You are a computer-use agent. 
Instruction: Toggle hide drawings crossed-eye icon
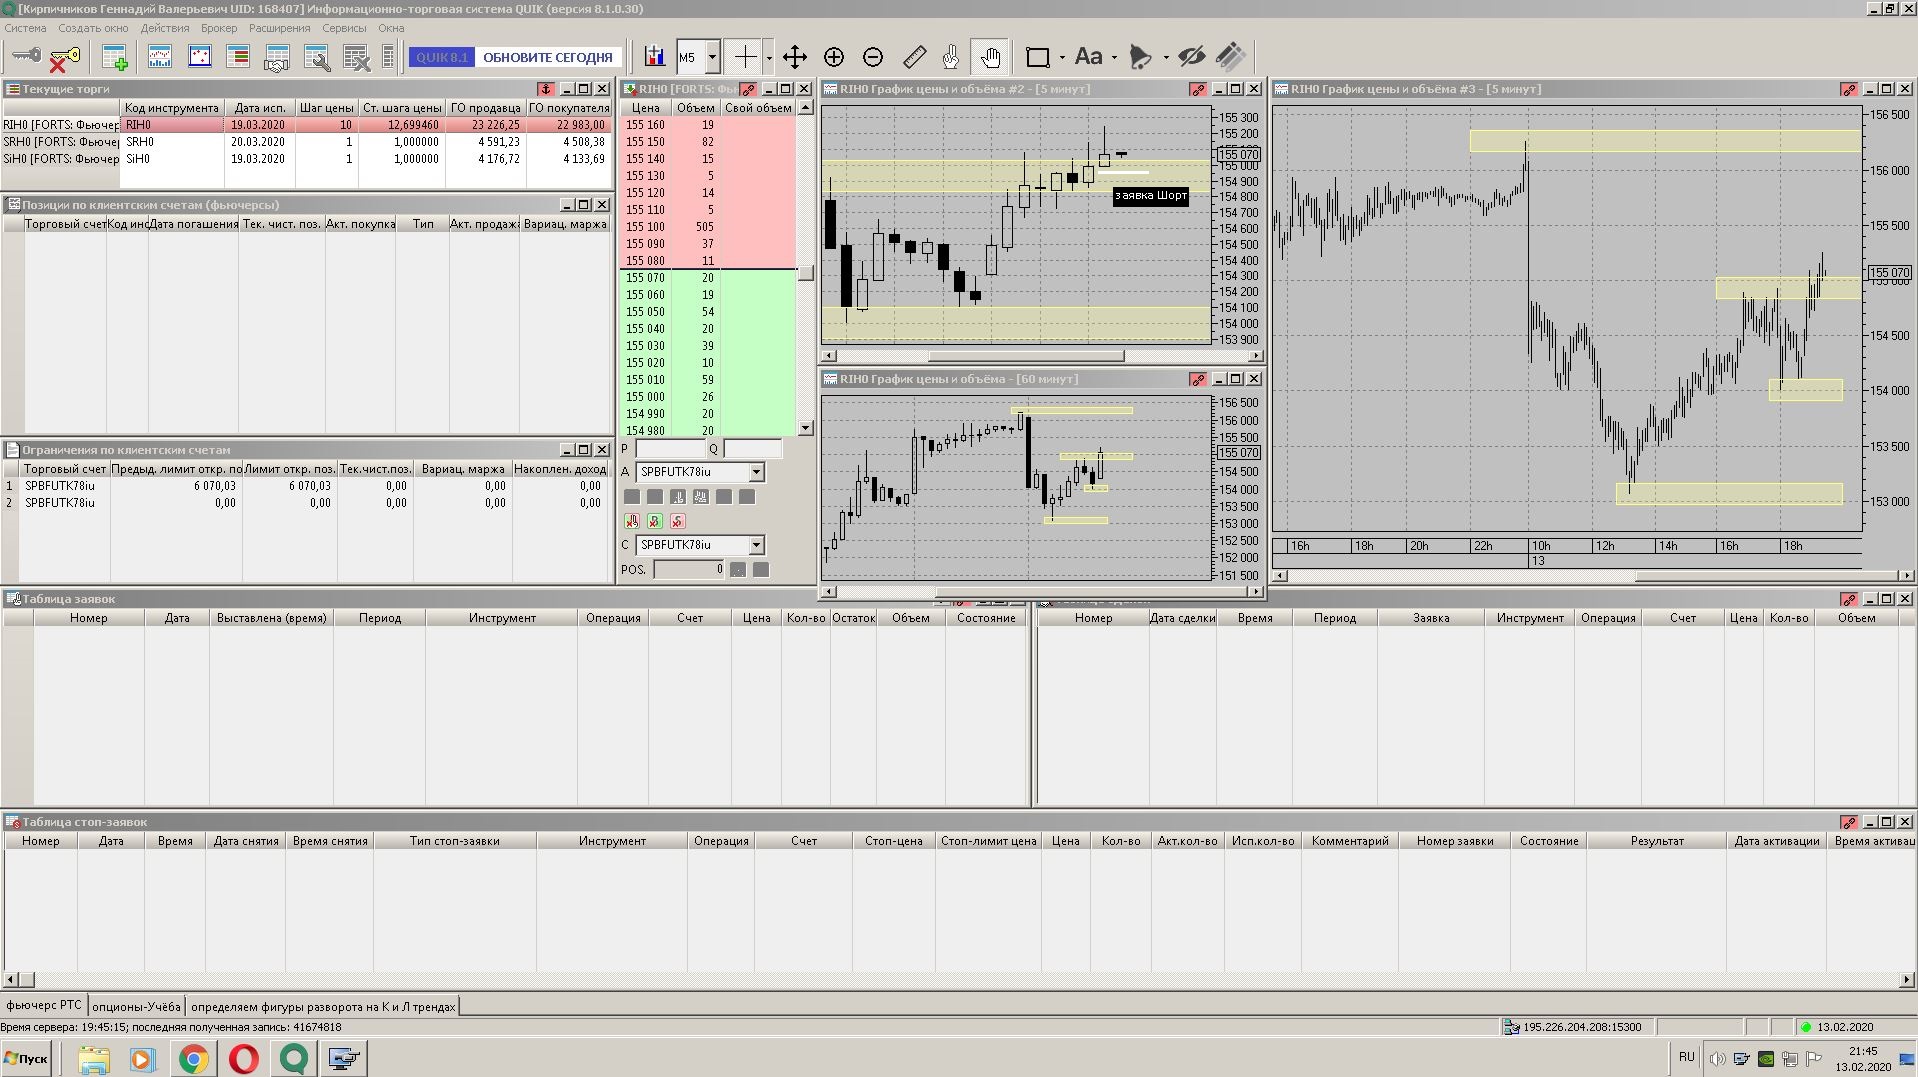(x=1191, y=57)
